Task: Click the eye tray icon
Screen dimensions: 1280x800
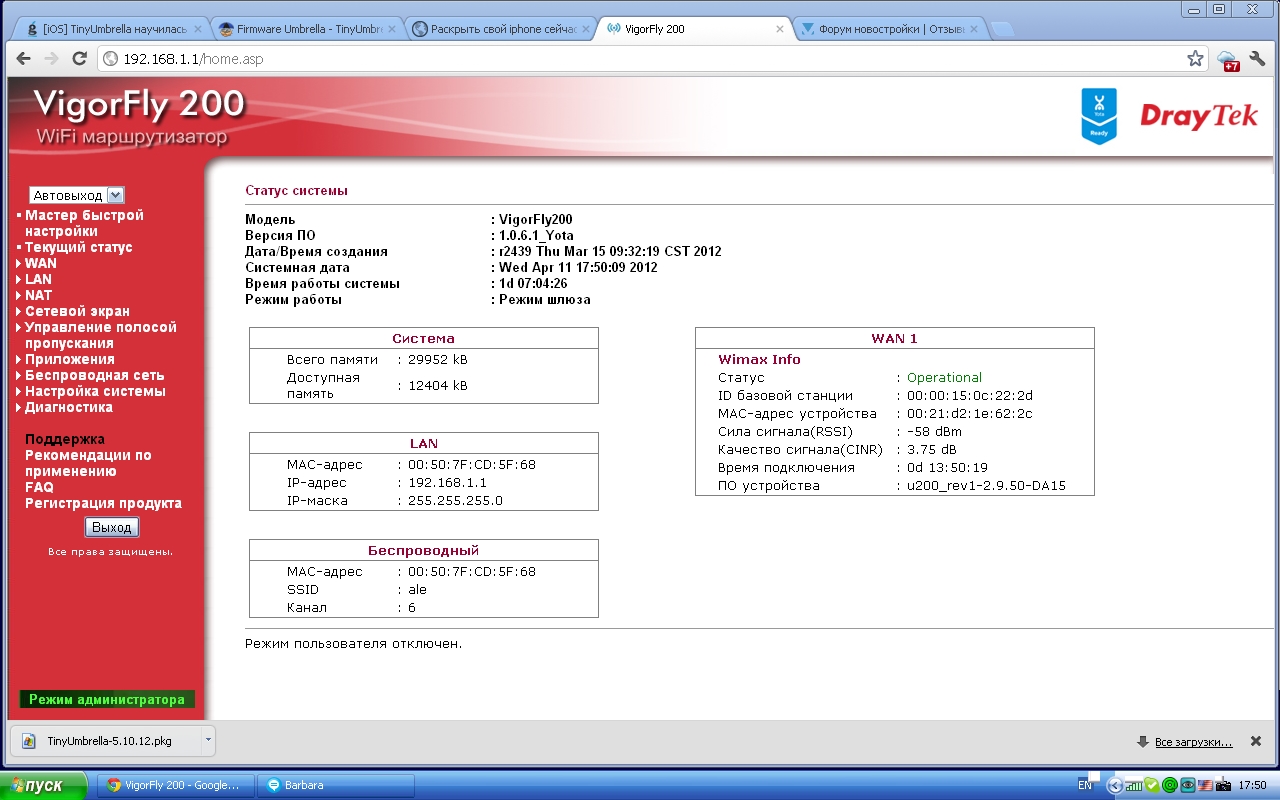Action: [1188, 785]
